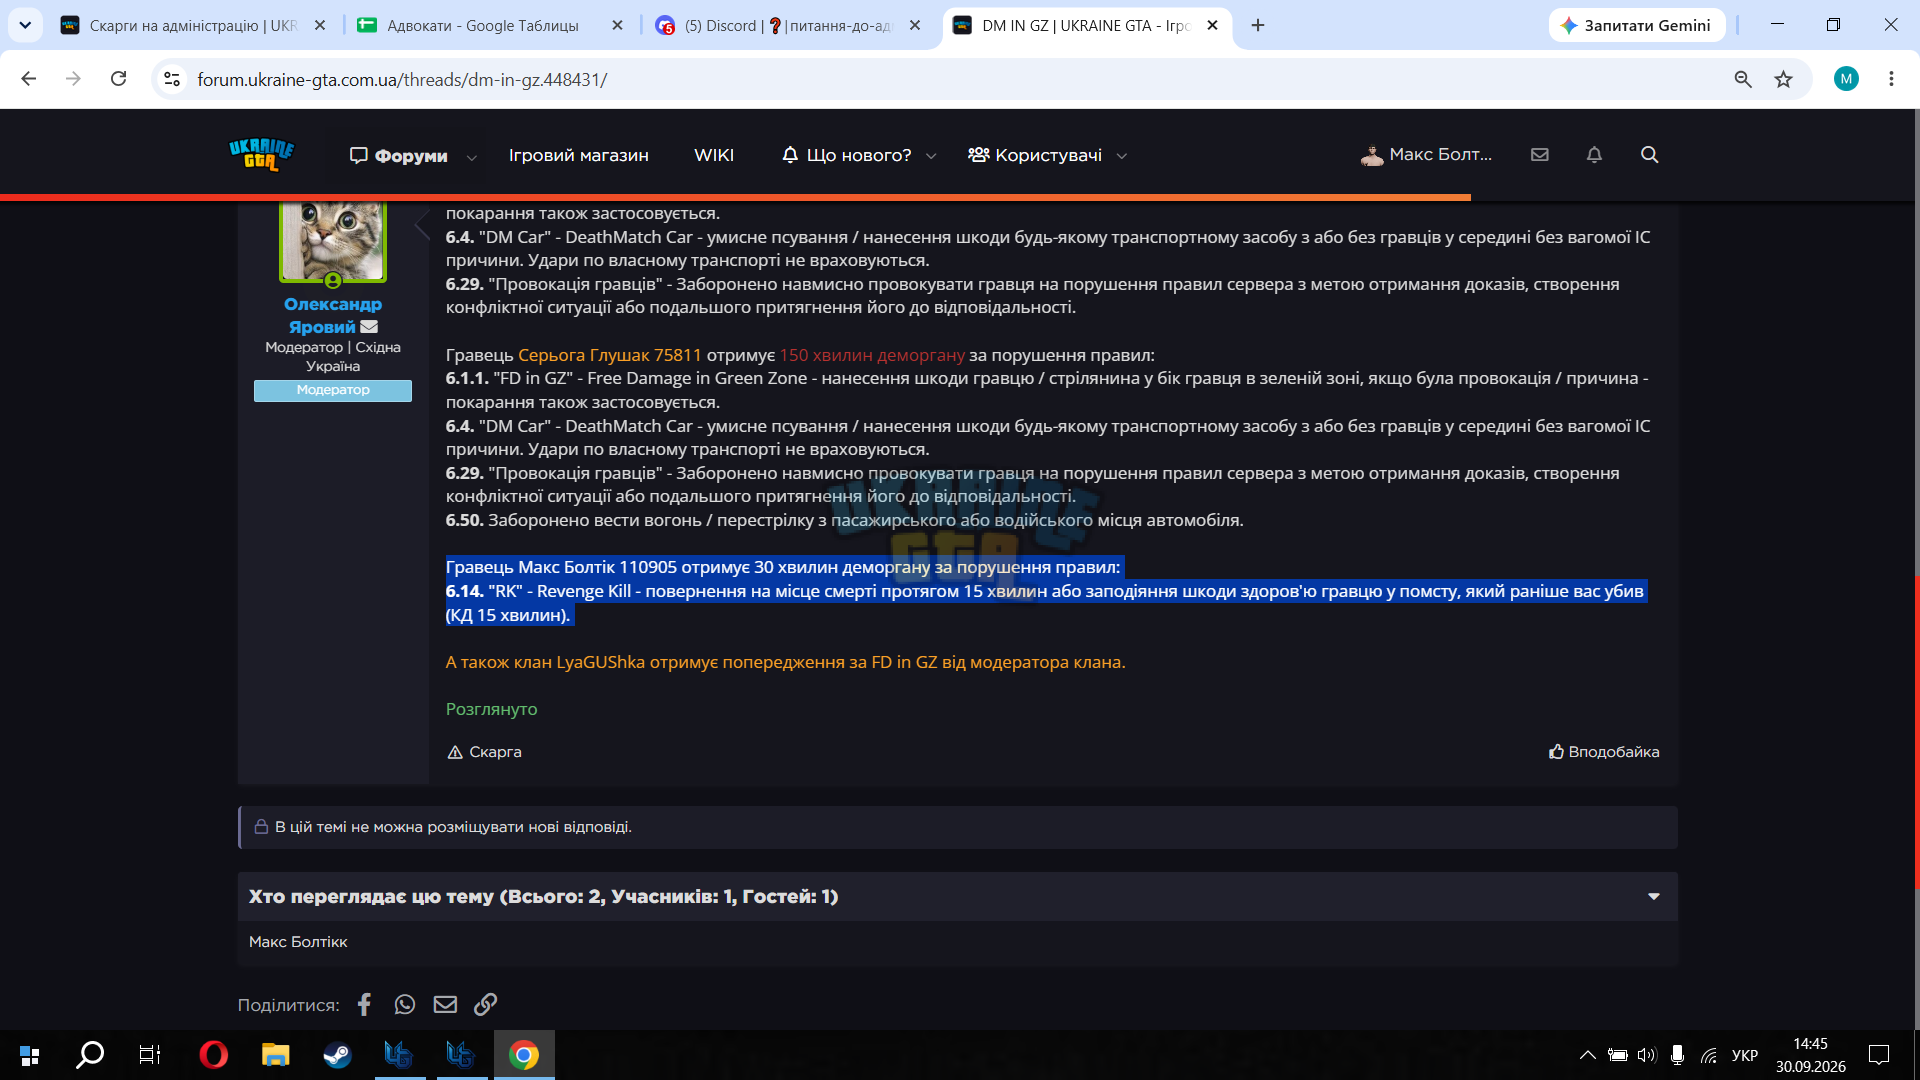Open File Explorer from taskbar
The width and height of the screenshot is (1920, 1080).
click(275, 1055)
